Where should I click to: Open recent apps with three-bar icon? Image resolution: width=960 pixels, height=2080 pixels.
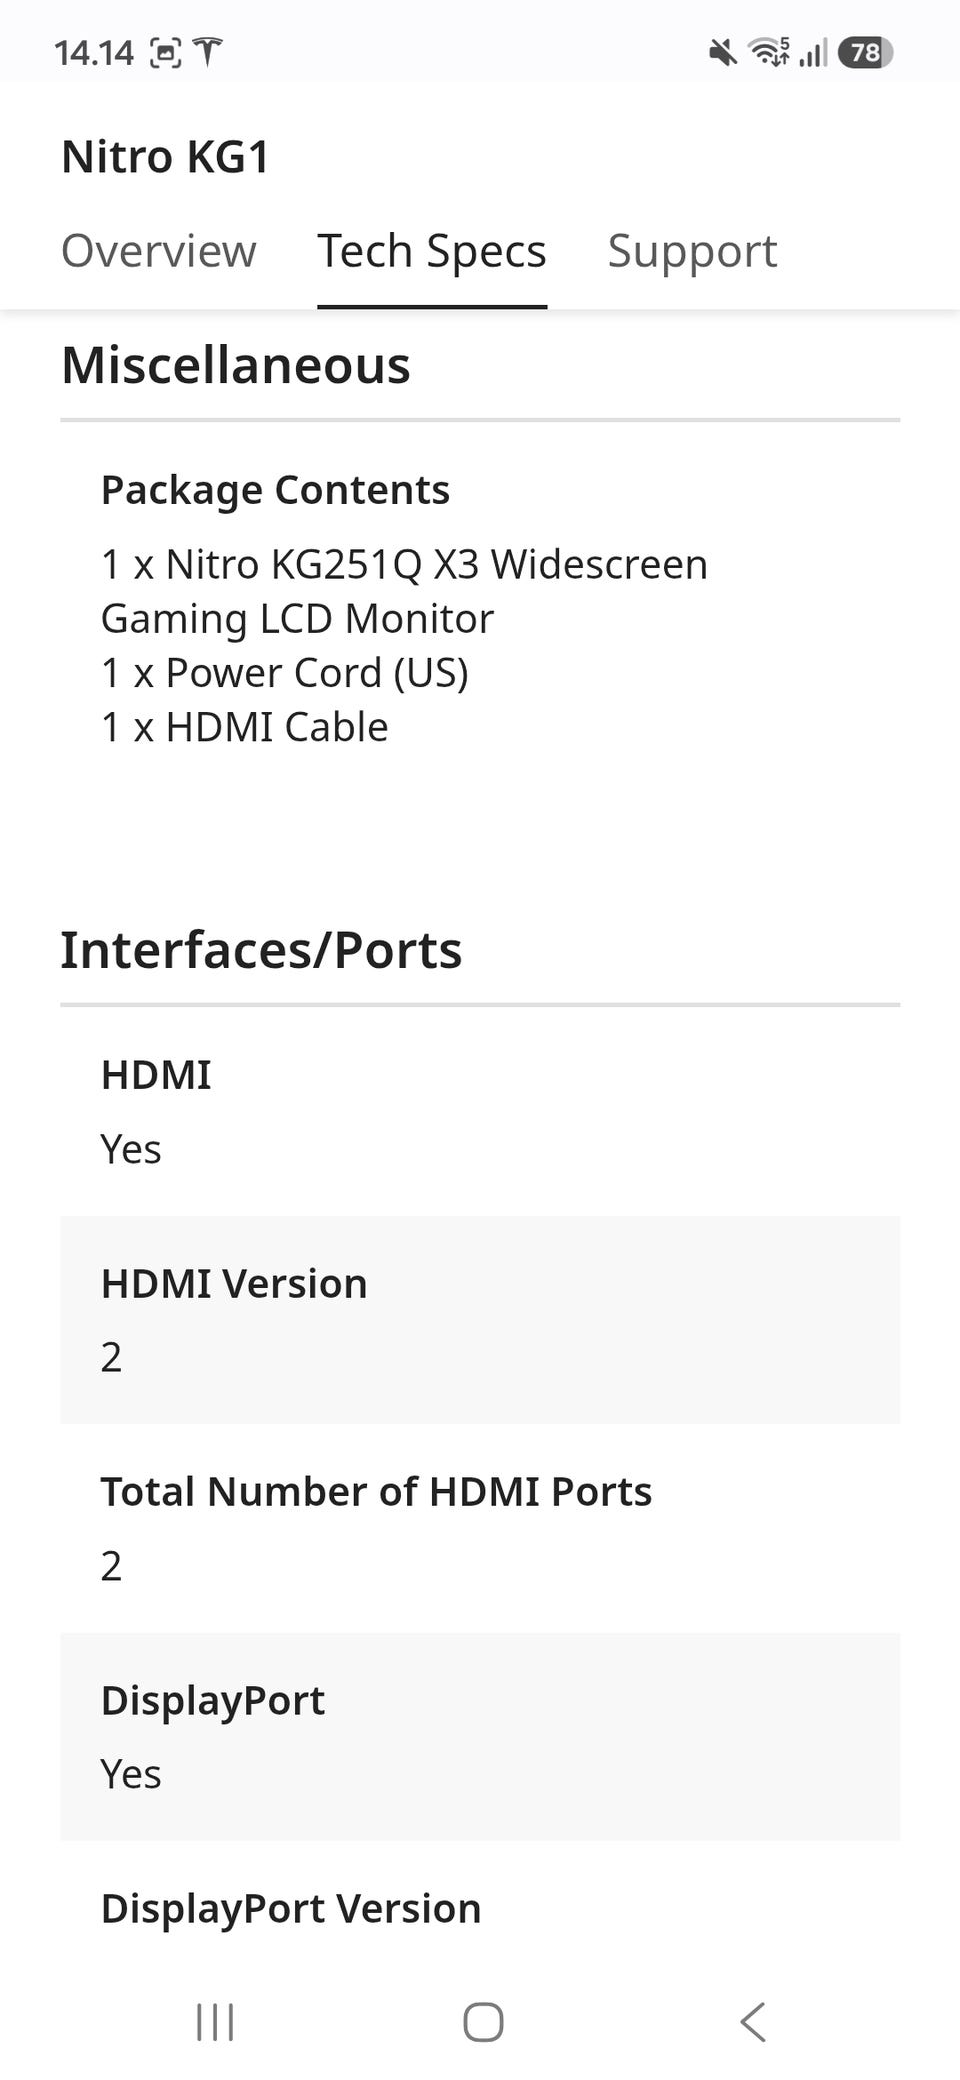tap(215, 2021)
